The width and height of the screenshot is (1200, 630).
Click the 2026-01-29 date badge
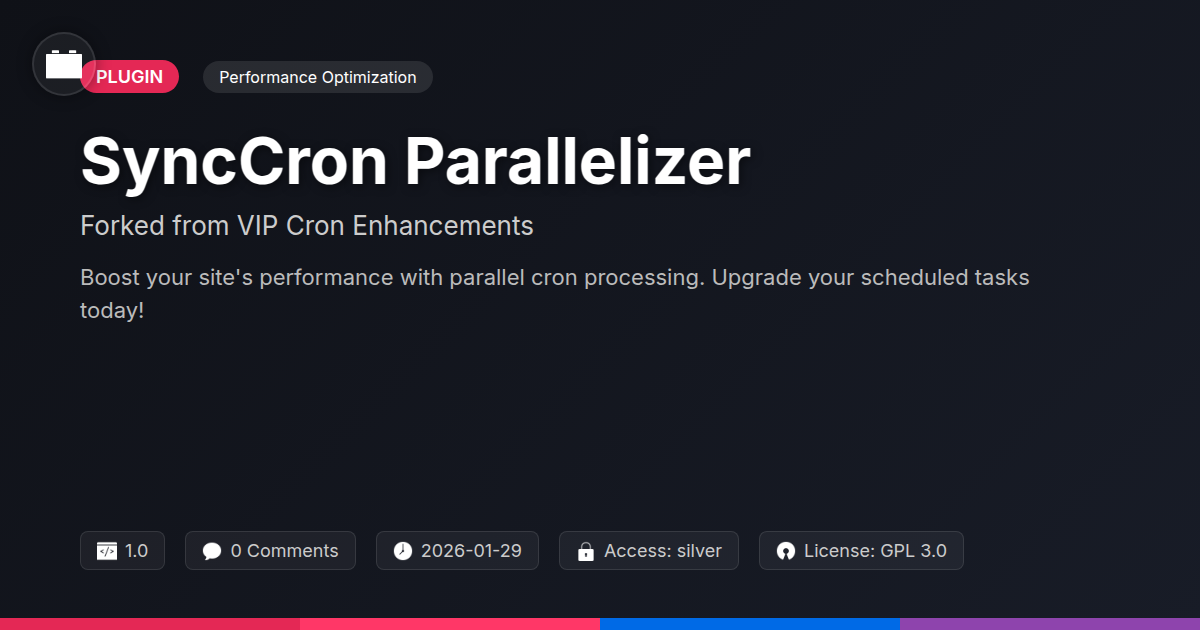tap(457, 551)
